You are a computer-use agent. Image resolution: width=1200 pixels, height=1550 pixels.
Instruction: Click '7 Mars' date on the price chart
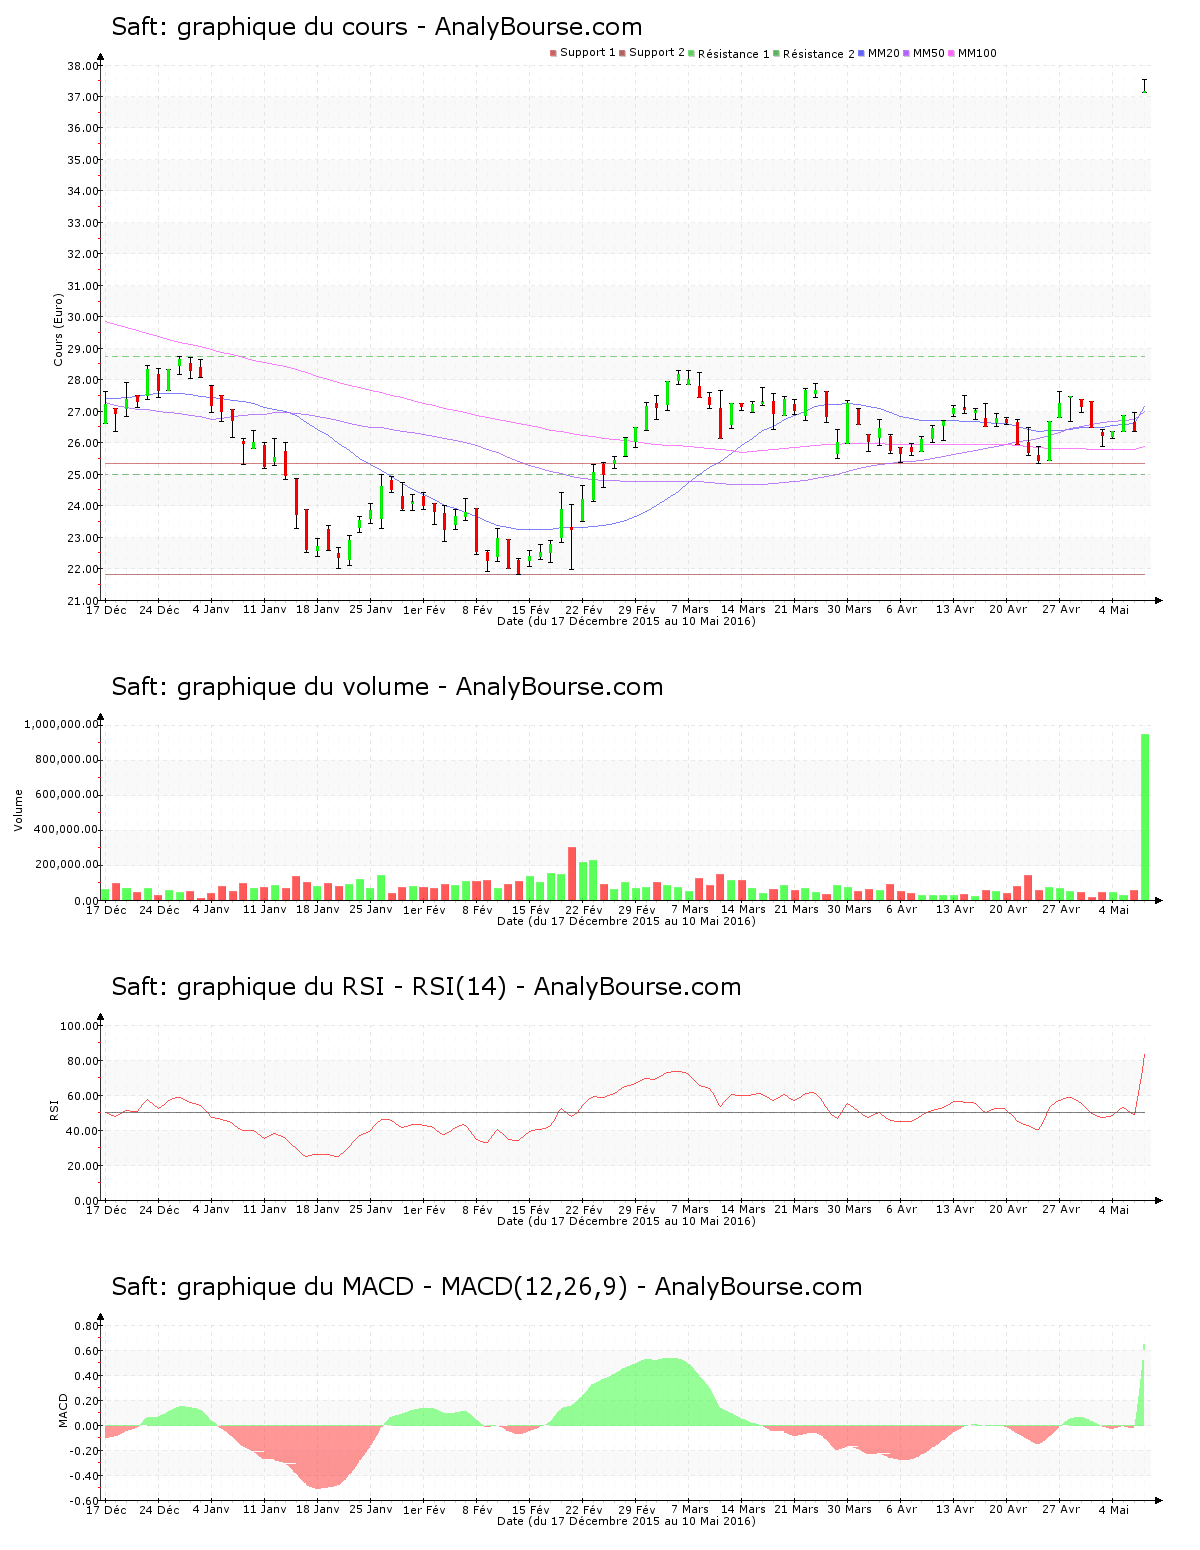(690, 609)
